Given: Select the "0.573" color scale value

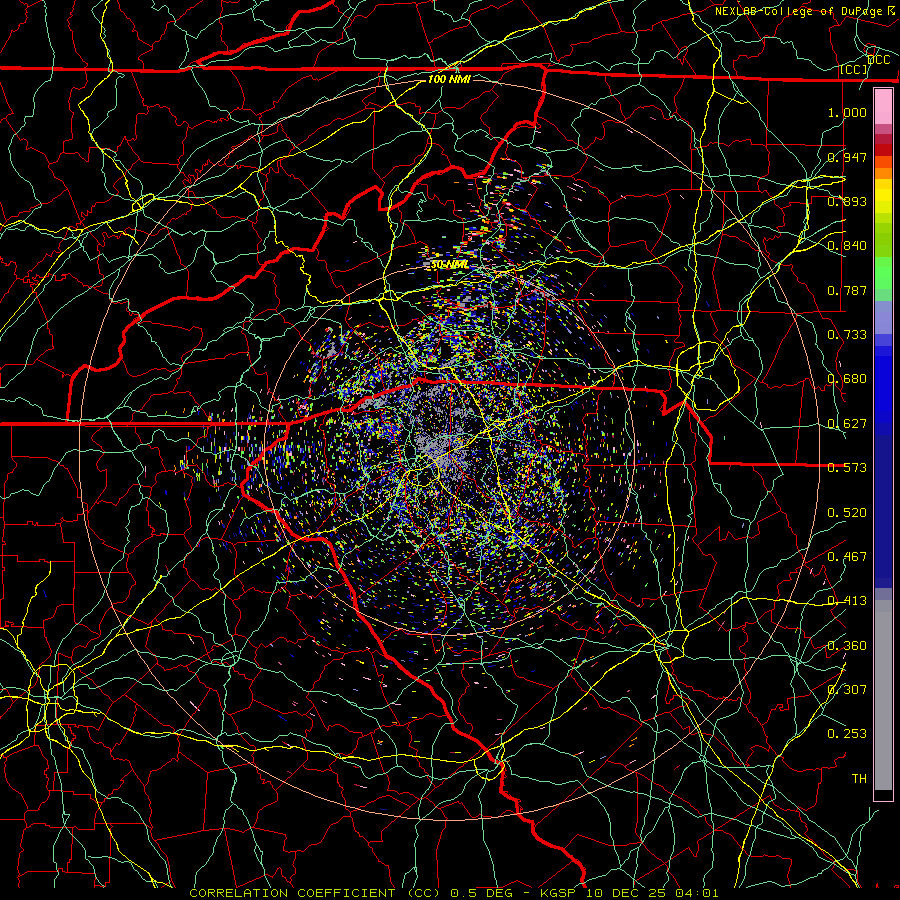Looking at the screenshot, I should click(847, 468).
